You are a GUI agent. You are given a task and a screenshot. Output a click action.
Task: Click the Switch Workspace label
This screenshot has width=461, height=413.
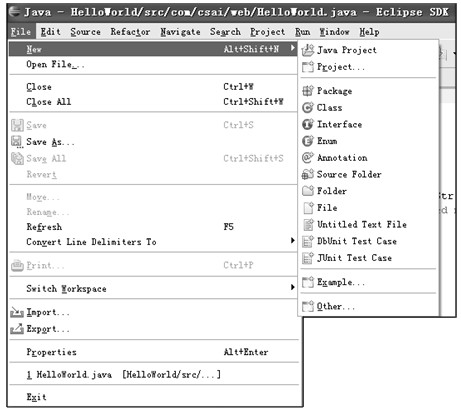coord(66,289)
